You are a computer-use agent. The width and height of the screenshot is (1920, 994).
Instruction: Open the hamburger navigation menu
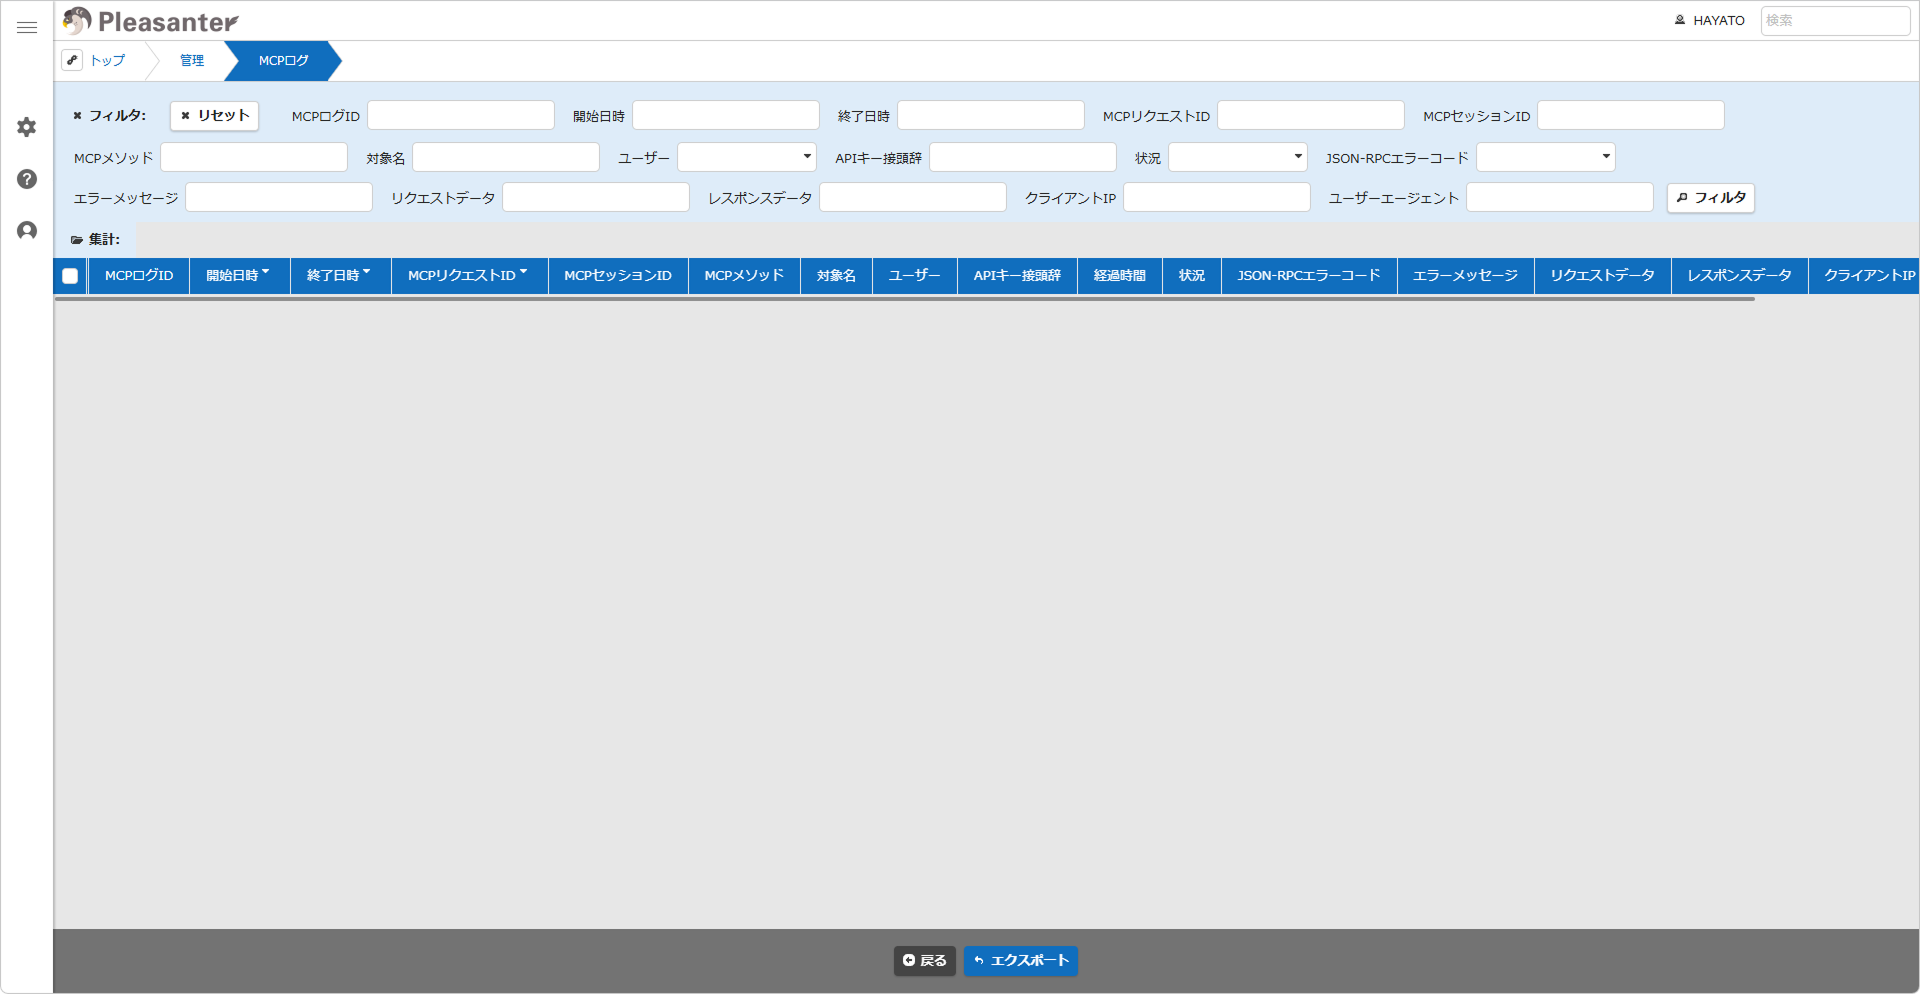27,28
